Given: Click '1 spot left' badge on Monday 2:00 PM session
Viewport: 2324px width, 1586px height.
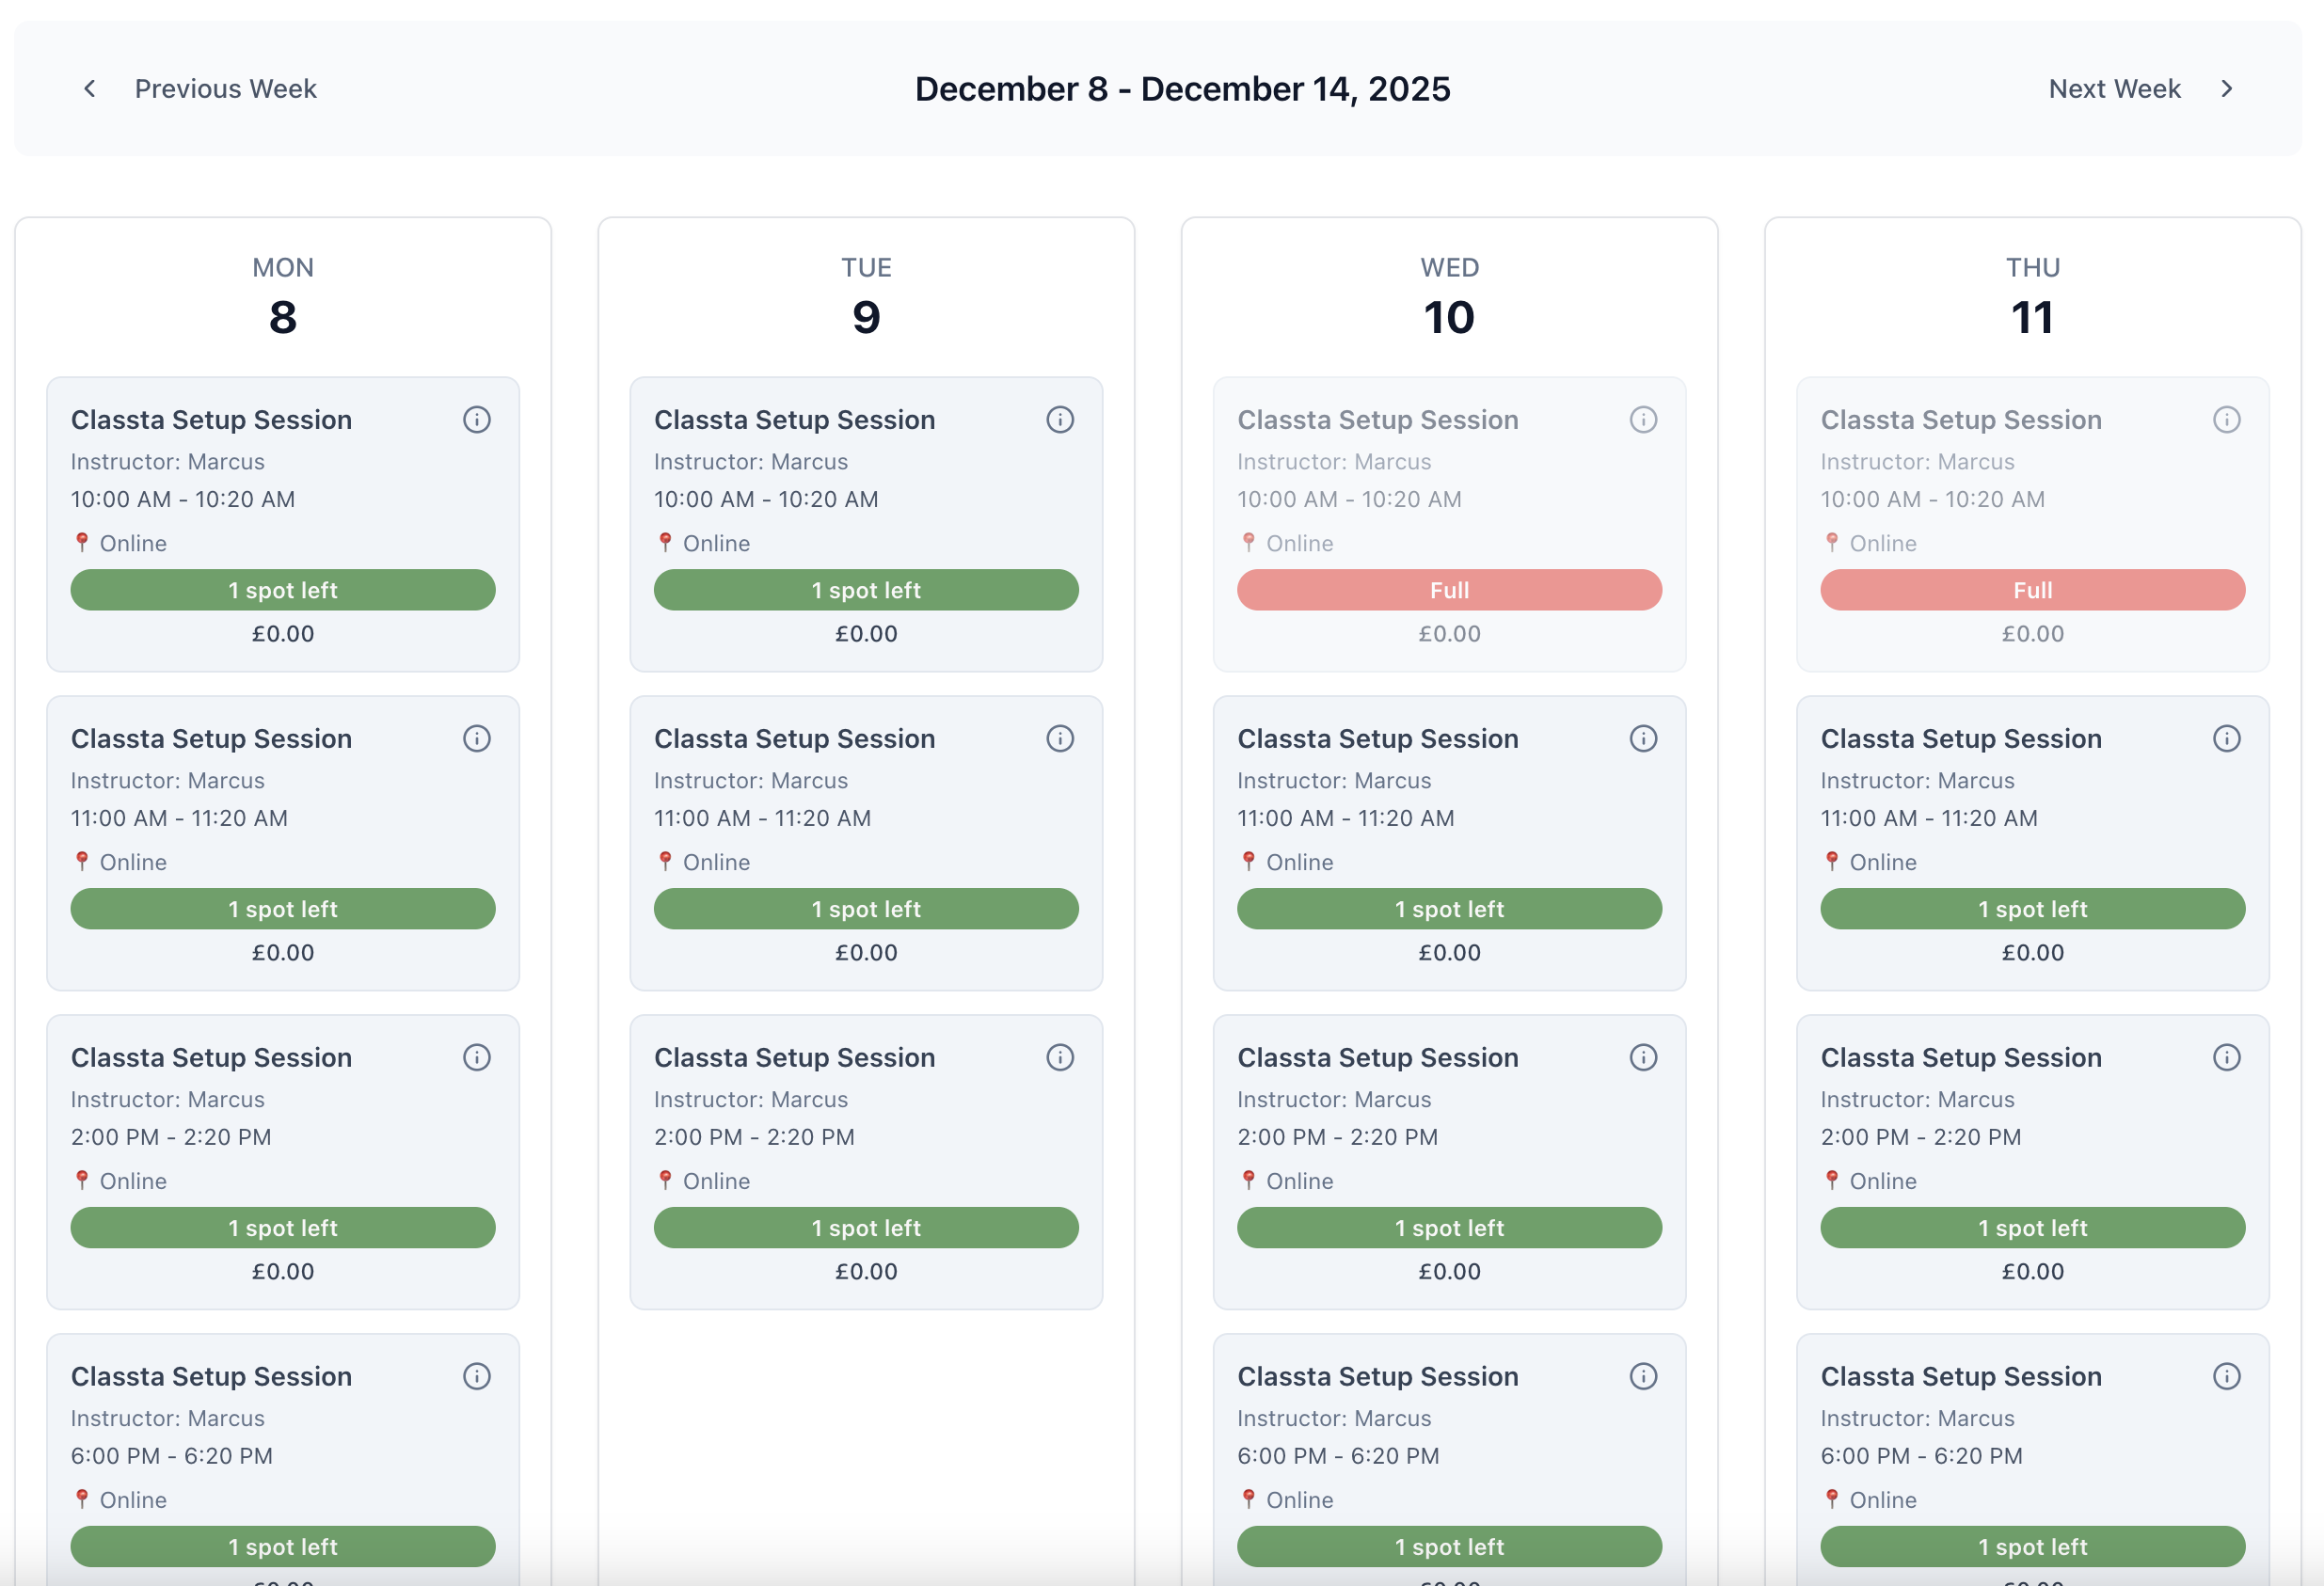Looking at the screenshot, I should [282, 1227].
